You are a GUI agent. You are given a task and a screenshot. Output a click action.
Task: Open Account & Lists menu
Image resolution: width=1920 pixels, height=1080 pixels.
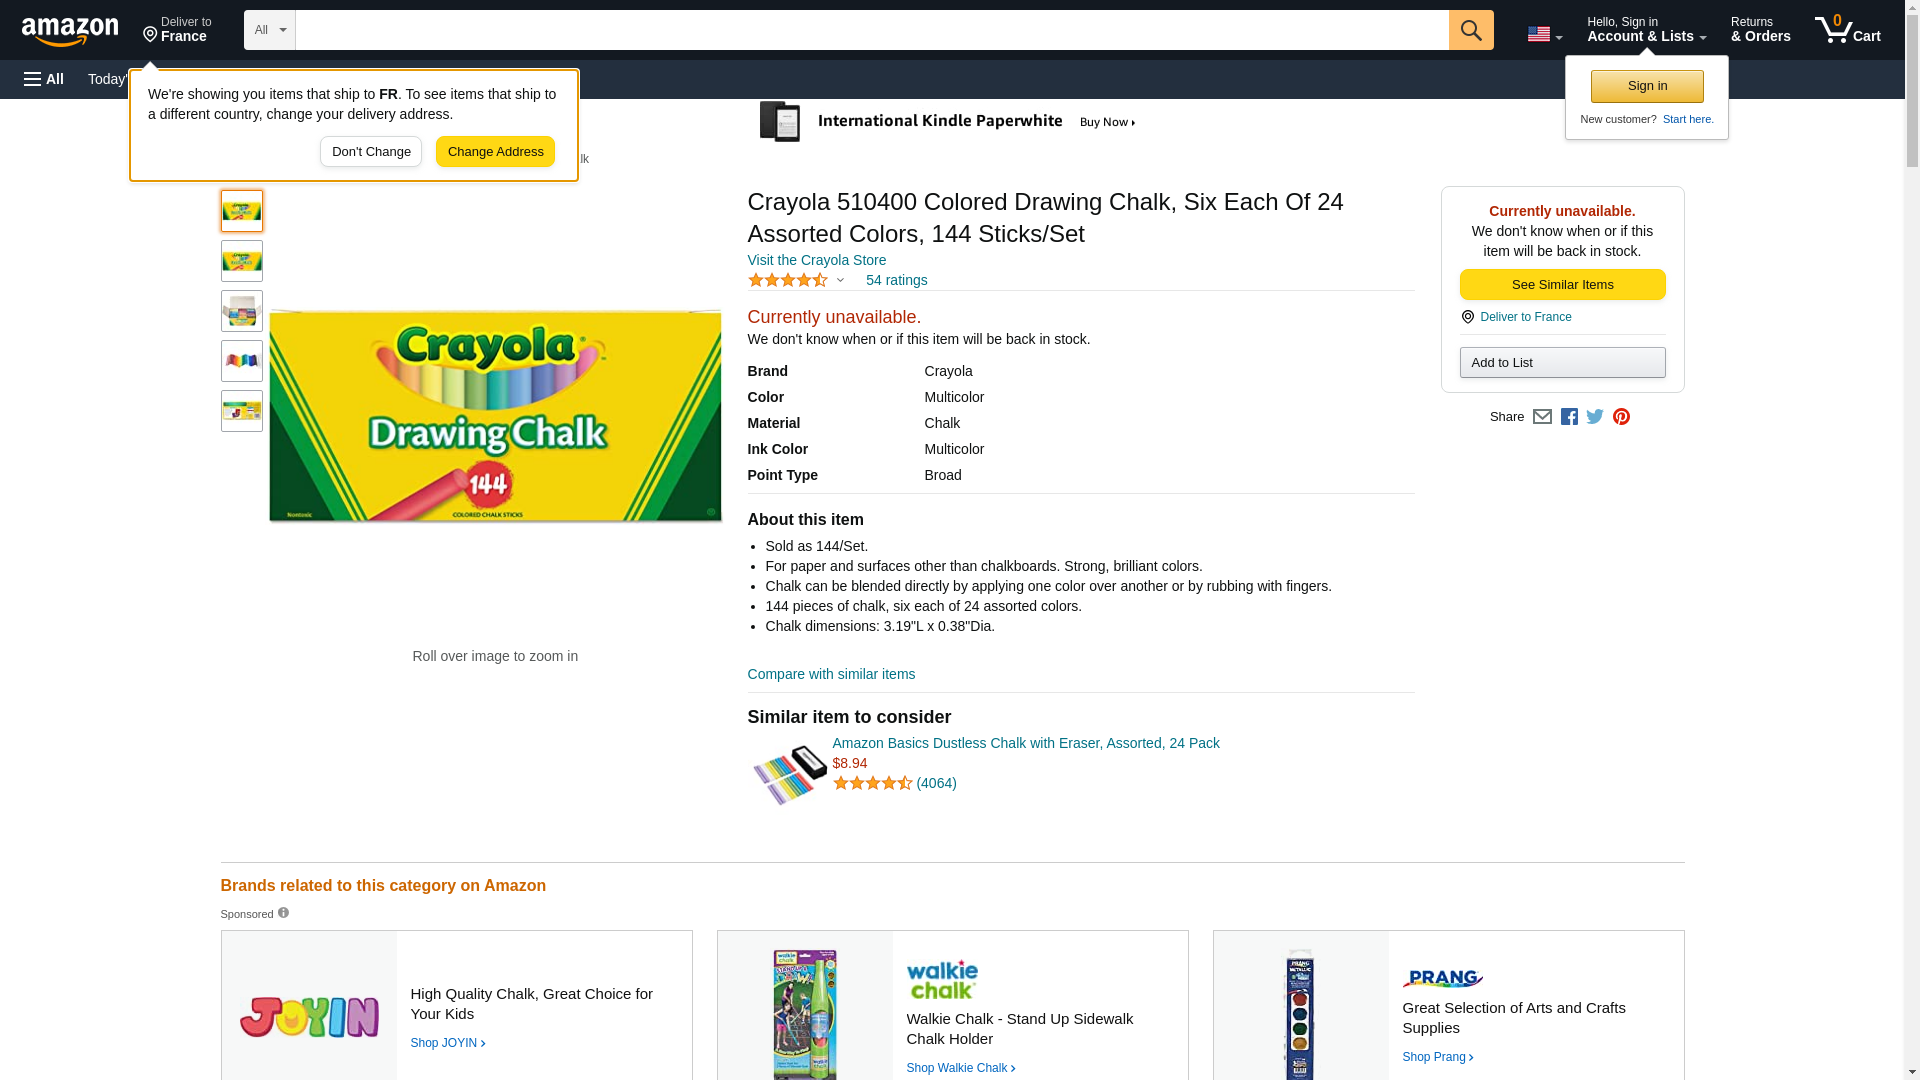click(x=1646, y=29)
